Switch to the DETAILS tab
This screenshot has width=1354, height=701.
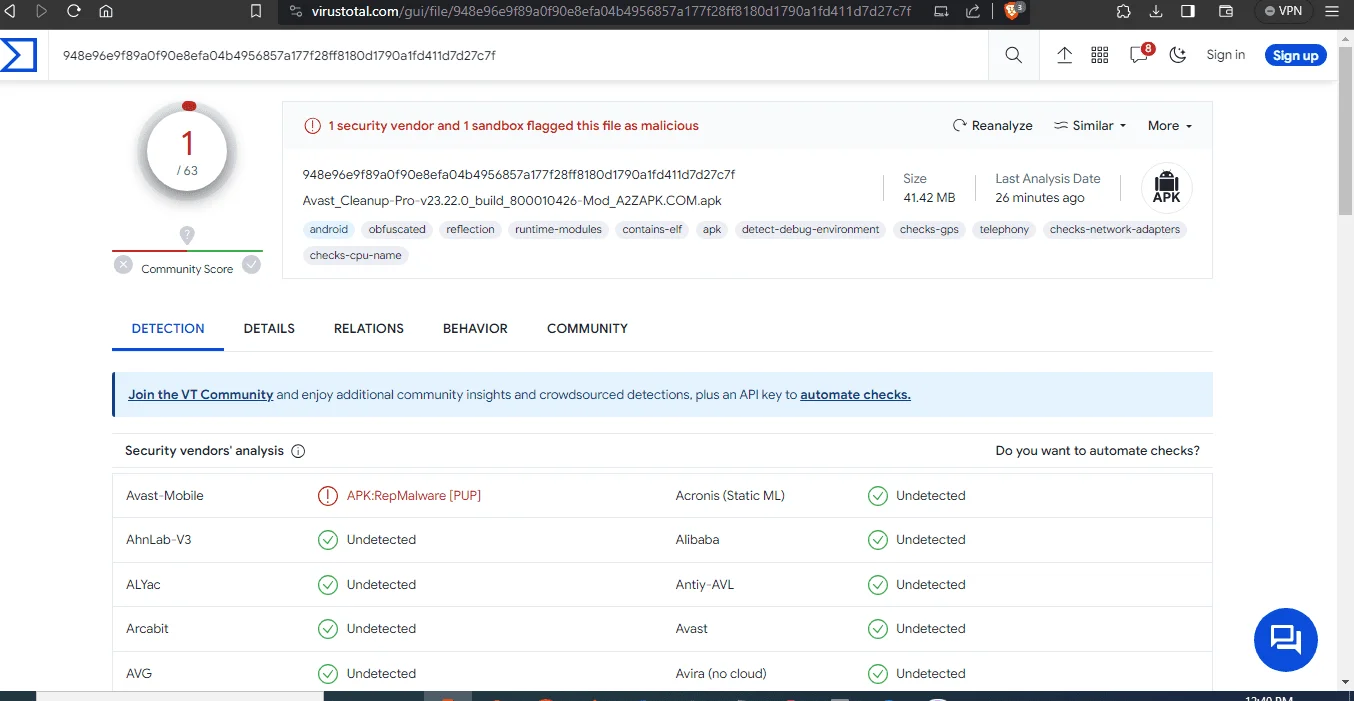269,328
